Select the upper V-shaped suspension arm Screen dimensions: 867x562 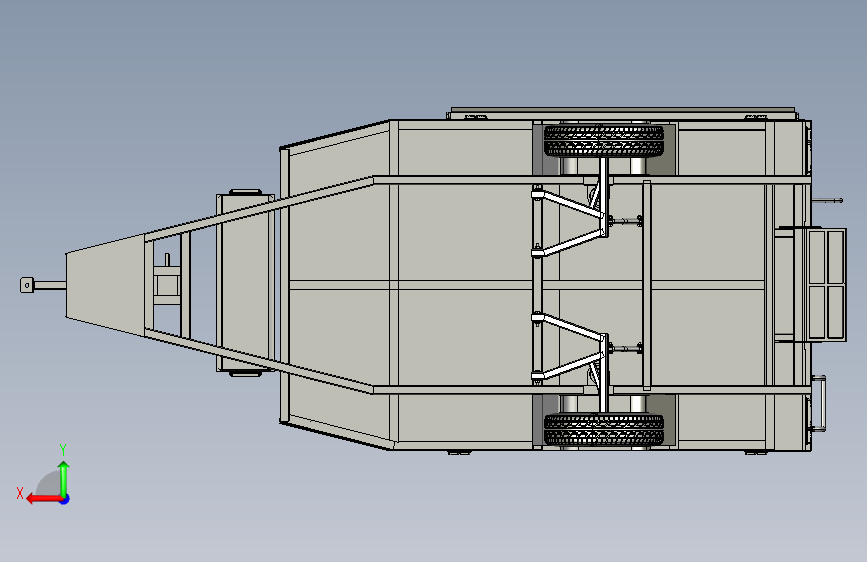[570, 222]
